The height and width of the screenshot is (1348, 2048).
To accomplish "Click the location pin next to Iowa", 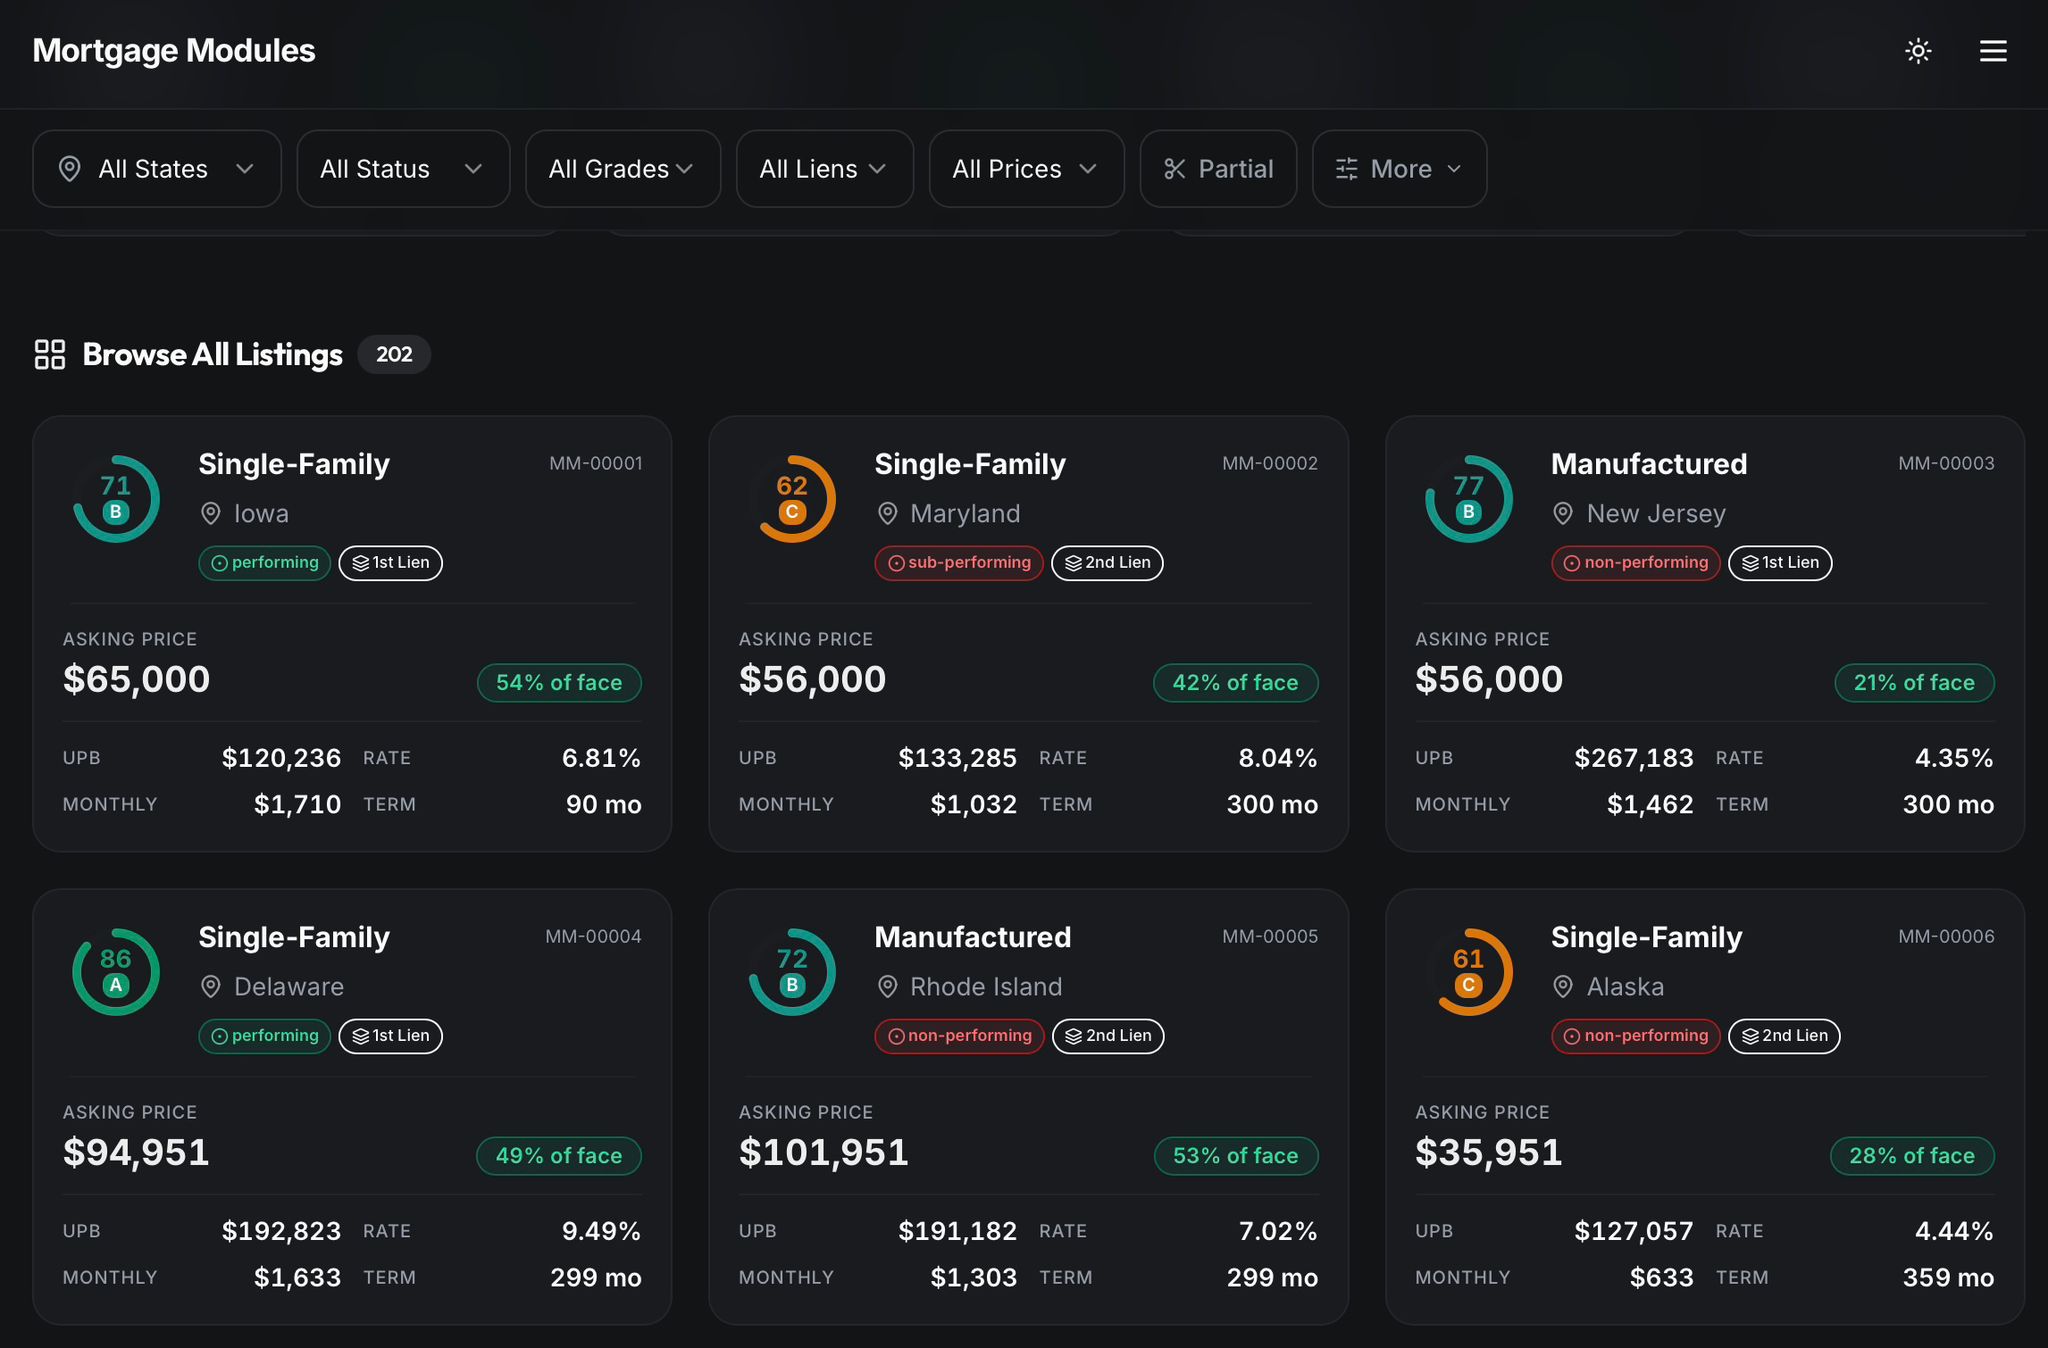I will click(211, 514).
